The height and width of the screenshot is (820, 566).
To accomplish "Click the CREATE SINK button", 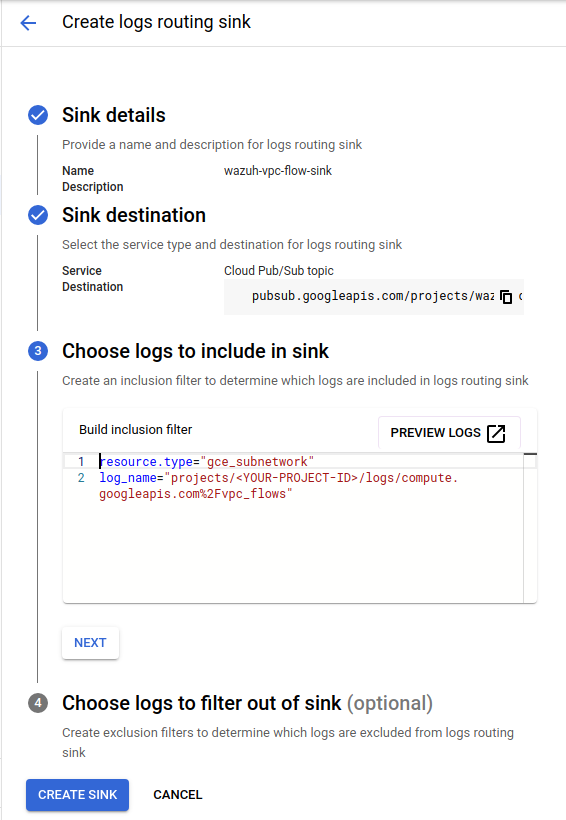I will coord(77,795).
